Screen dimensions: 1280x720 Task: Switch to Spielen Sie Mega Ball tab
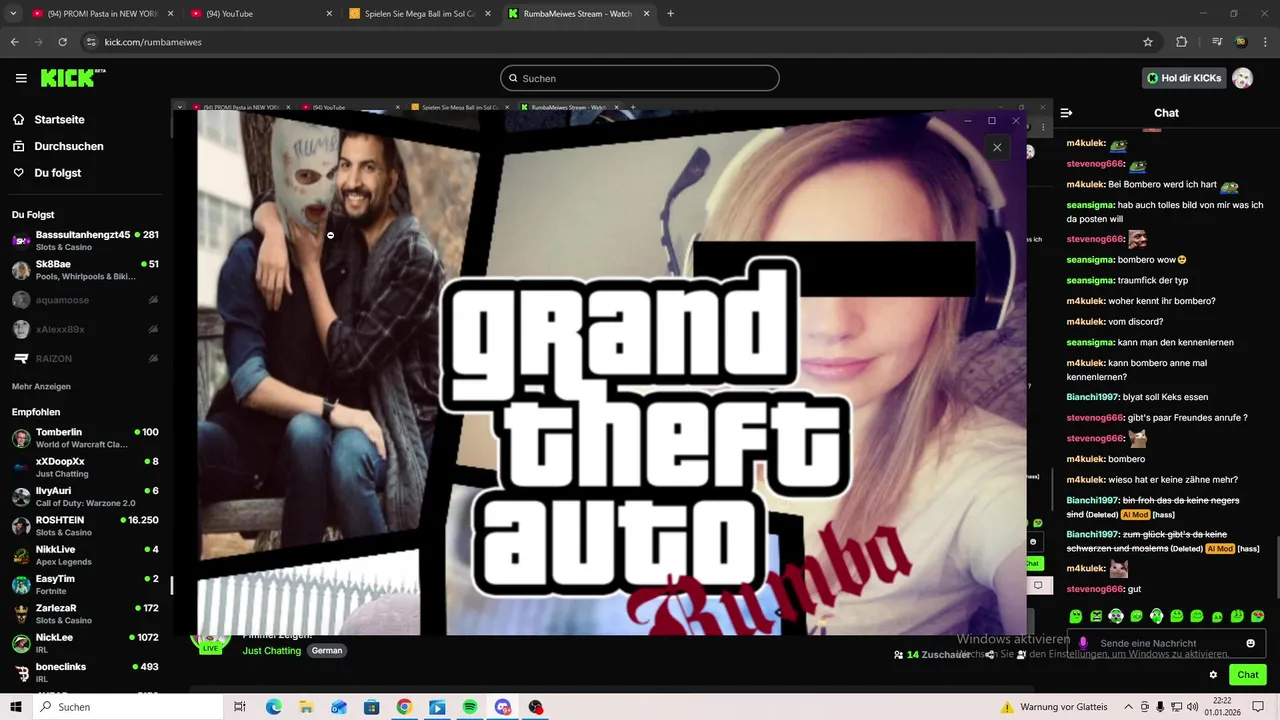420,14
